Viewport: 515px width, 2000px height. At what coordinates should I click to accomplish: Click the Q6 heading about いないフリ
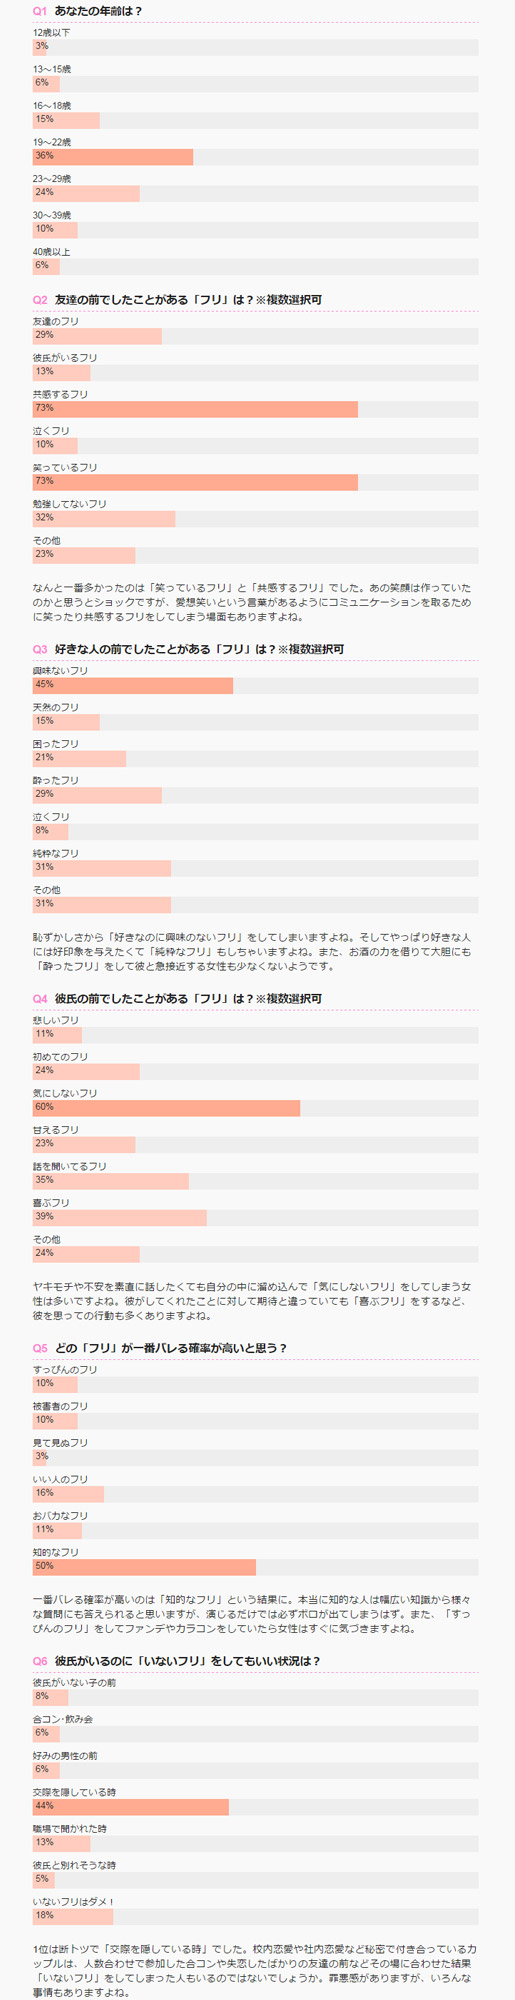point(188,1661)
